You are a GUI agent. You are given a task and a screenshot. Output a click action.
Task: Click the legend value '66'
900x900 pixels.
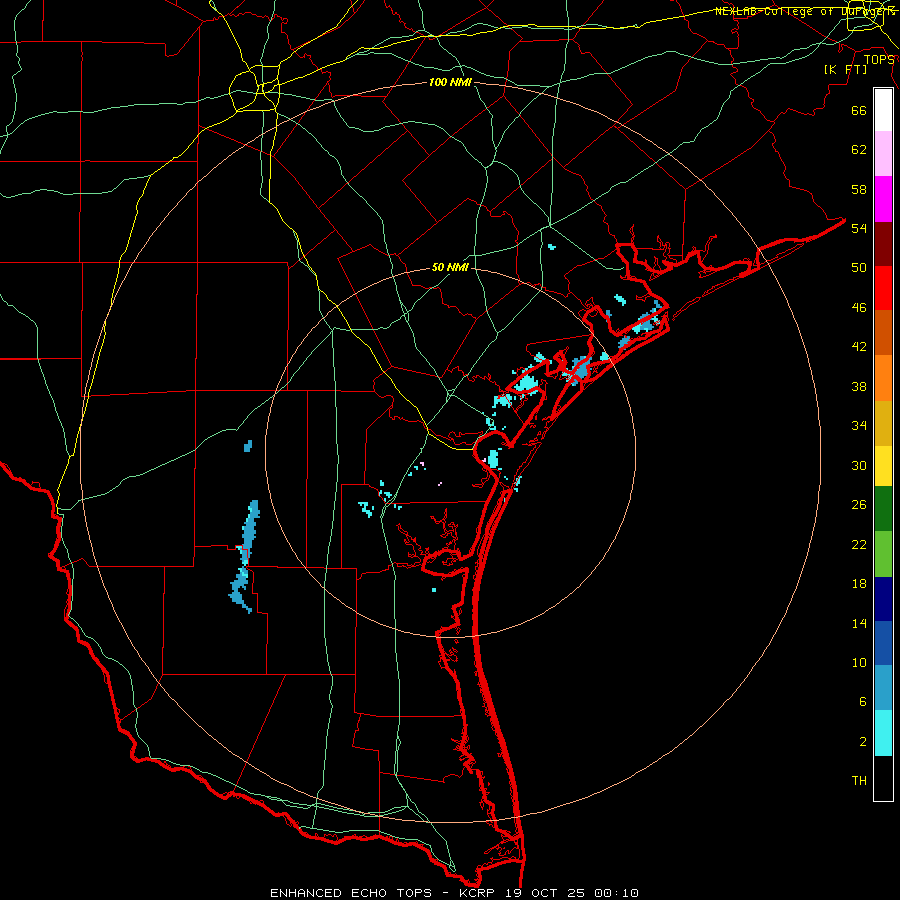click(859, 111)
